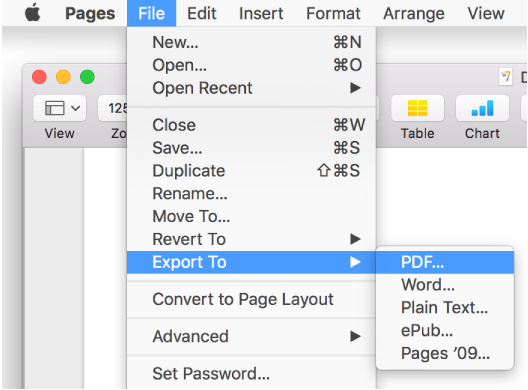528x390 pixels.
Task: Open the Apple menu
Action: coord(33,13)
